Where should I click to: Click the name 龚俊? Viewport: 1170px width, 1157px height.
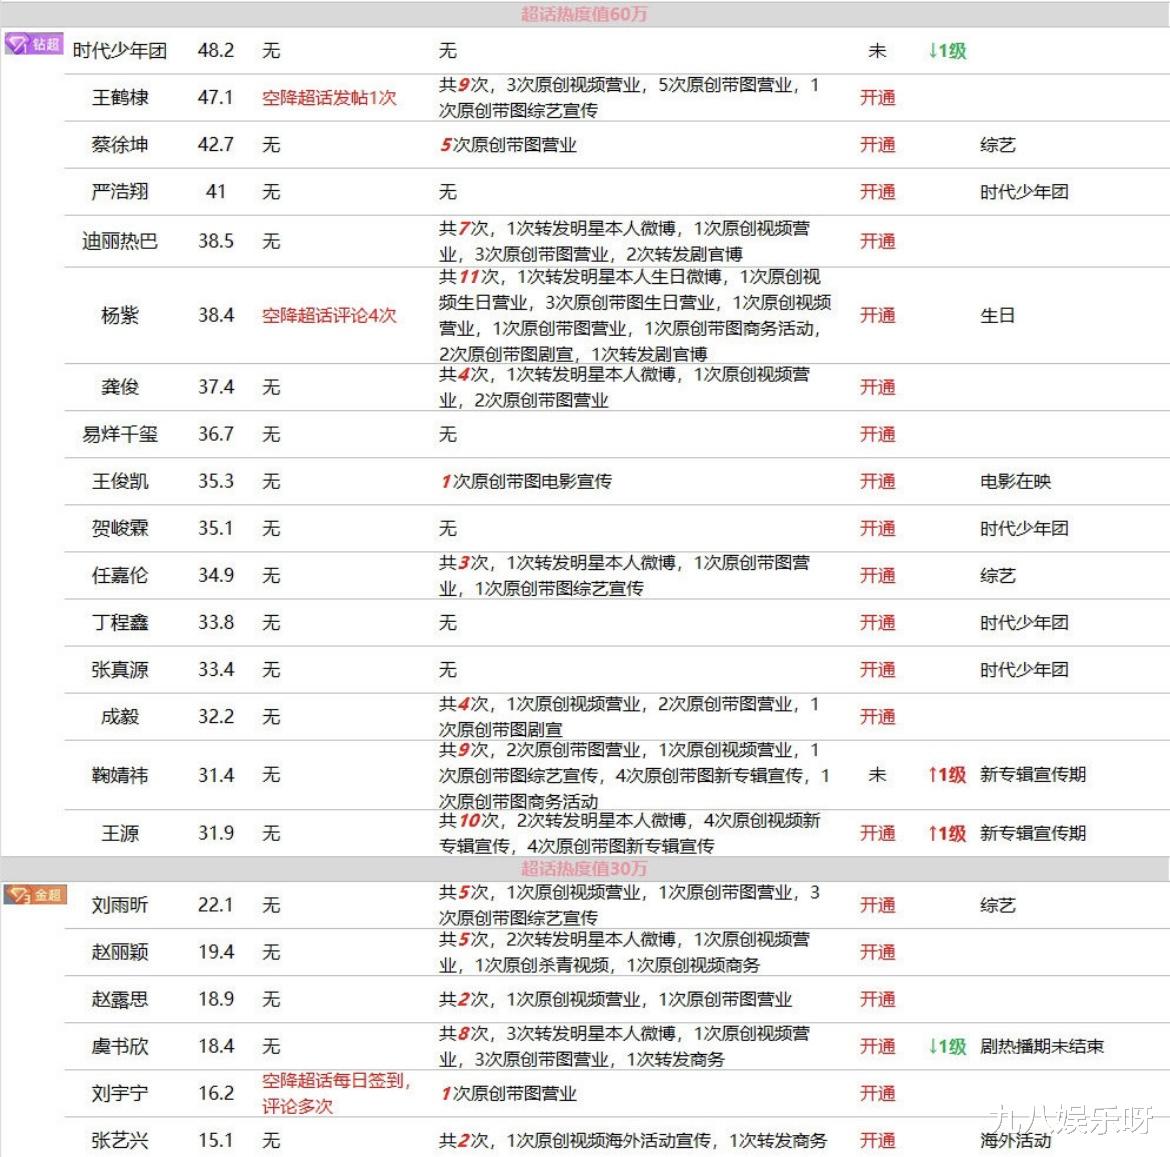click(x=119, y=386)
